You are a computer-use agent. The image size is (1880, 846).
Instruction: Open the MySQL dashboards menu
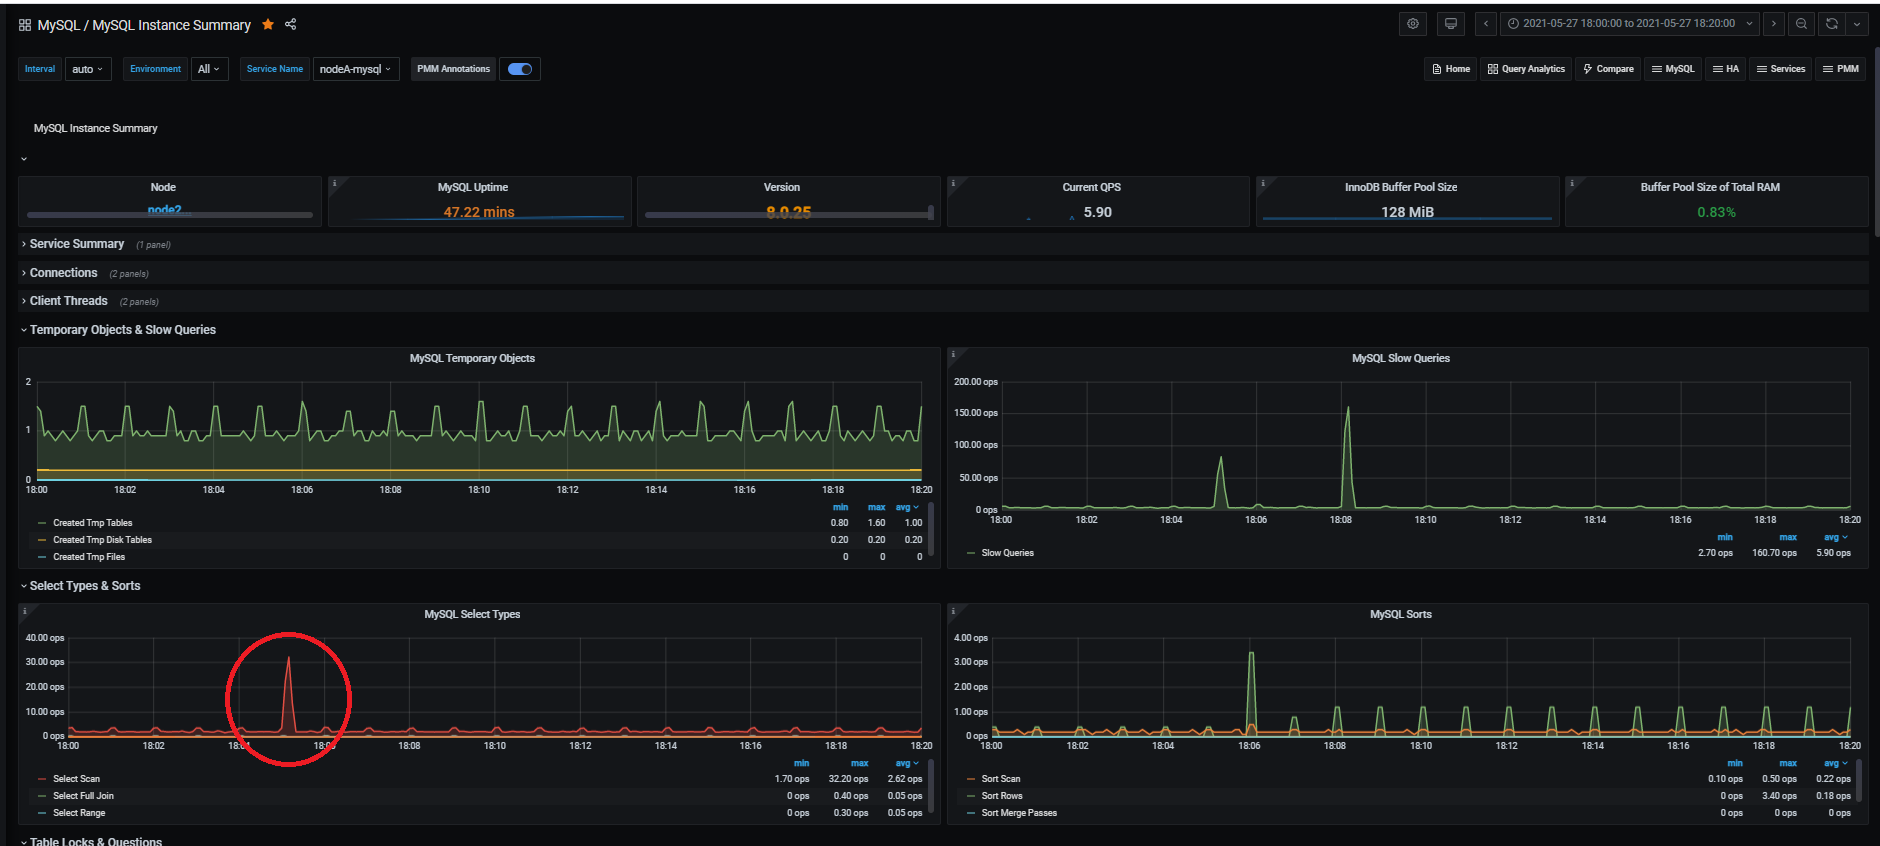pos(1673,69)
